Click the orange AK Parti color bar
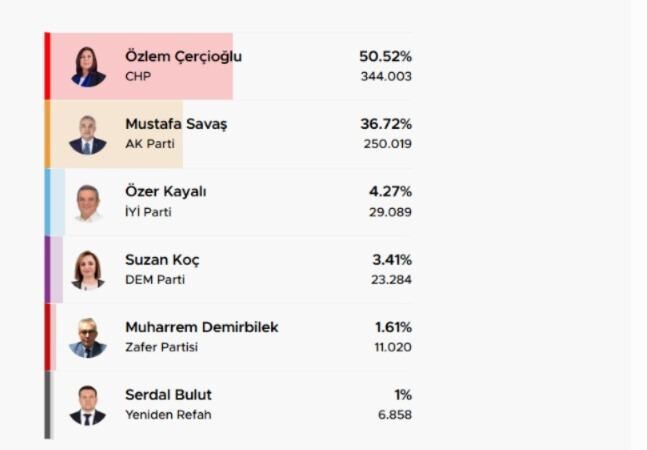This screenshot has width=647, height=450. click(47, 134)
